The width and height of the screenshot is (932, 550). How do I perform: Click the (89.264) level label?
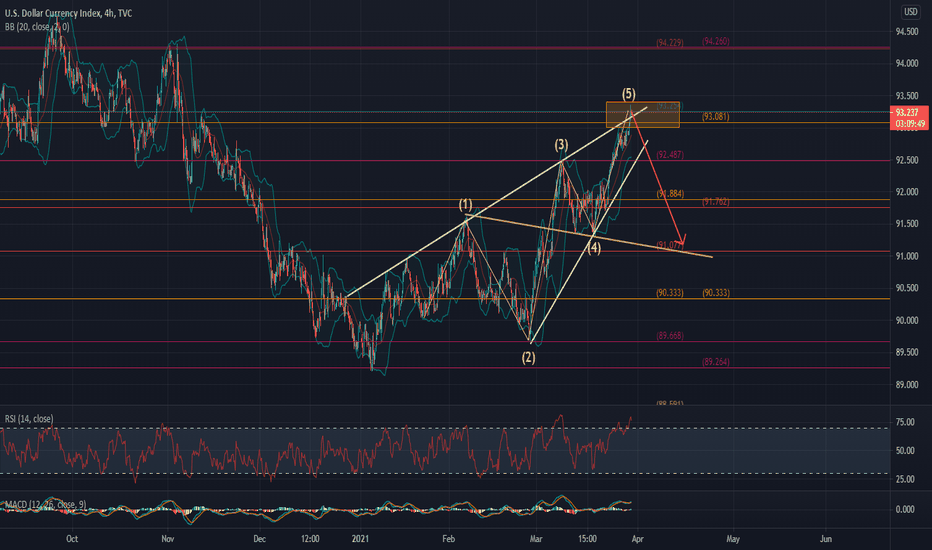(716, 362)
